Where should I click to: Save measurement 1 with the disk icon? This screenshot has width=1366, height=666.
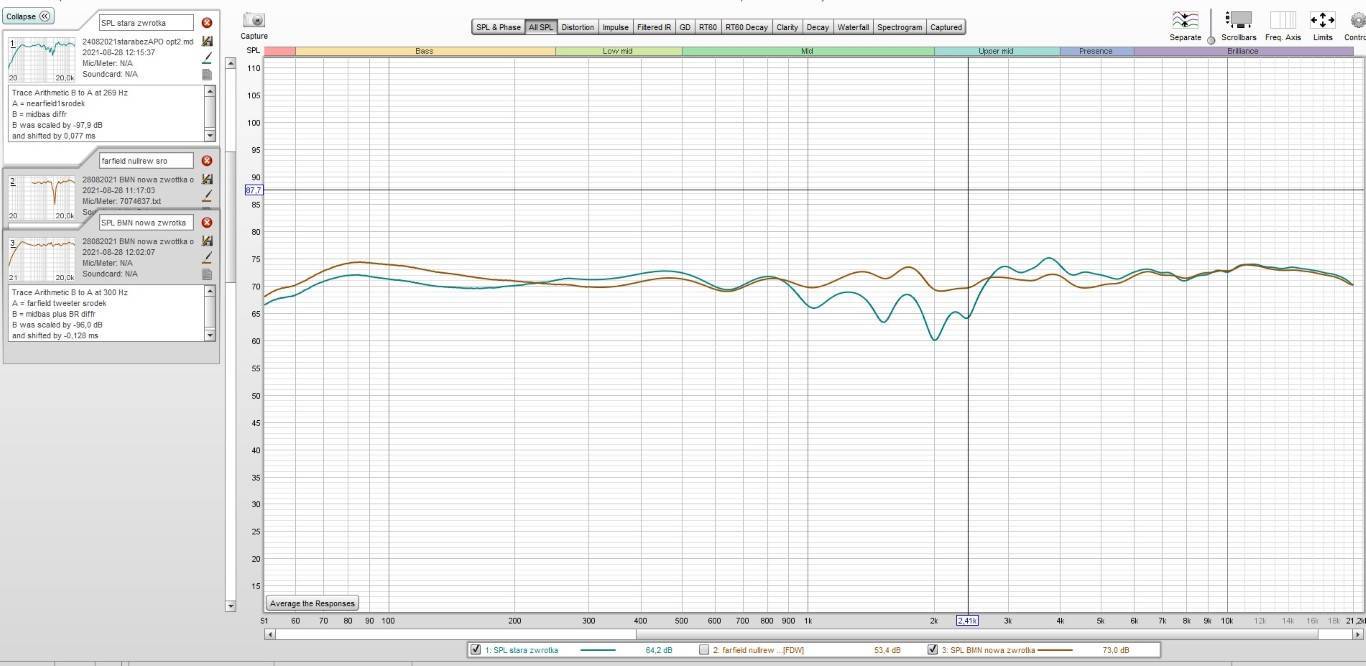coord(207,41)
